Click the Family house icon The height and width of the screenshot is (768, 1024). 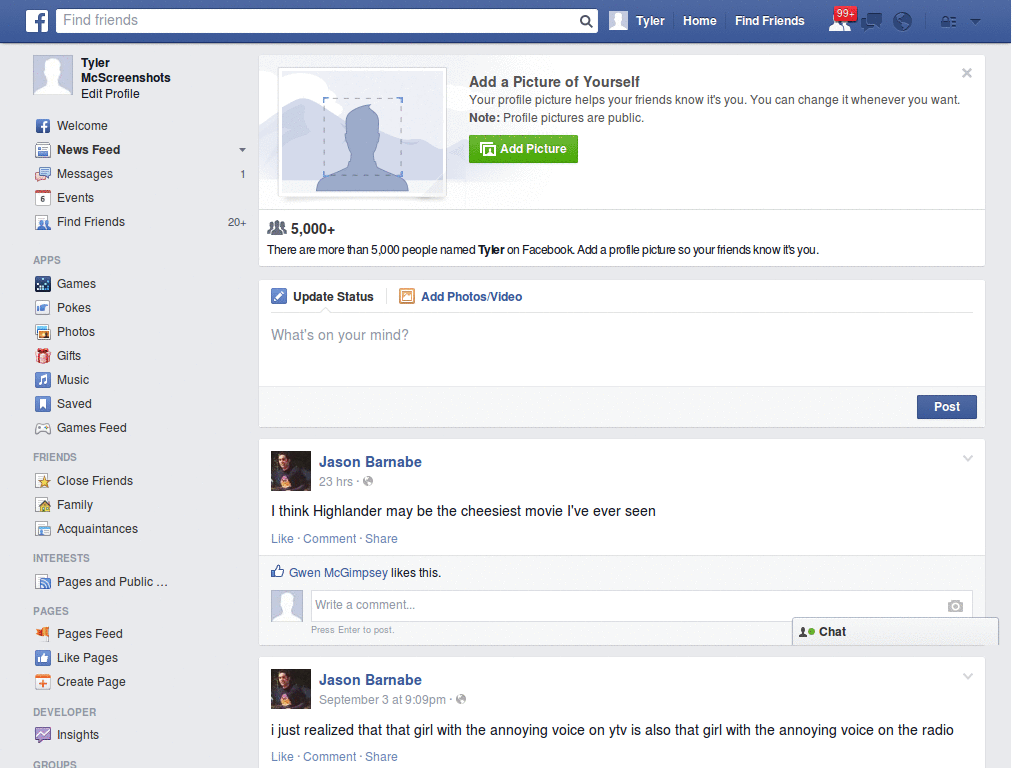[x=42, y=505]
